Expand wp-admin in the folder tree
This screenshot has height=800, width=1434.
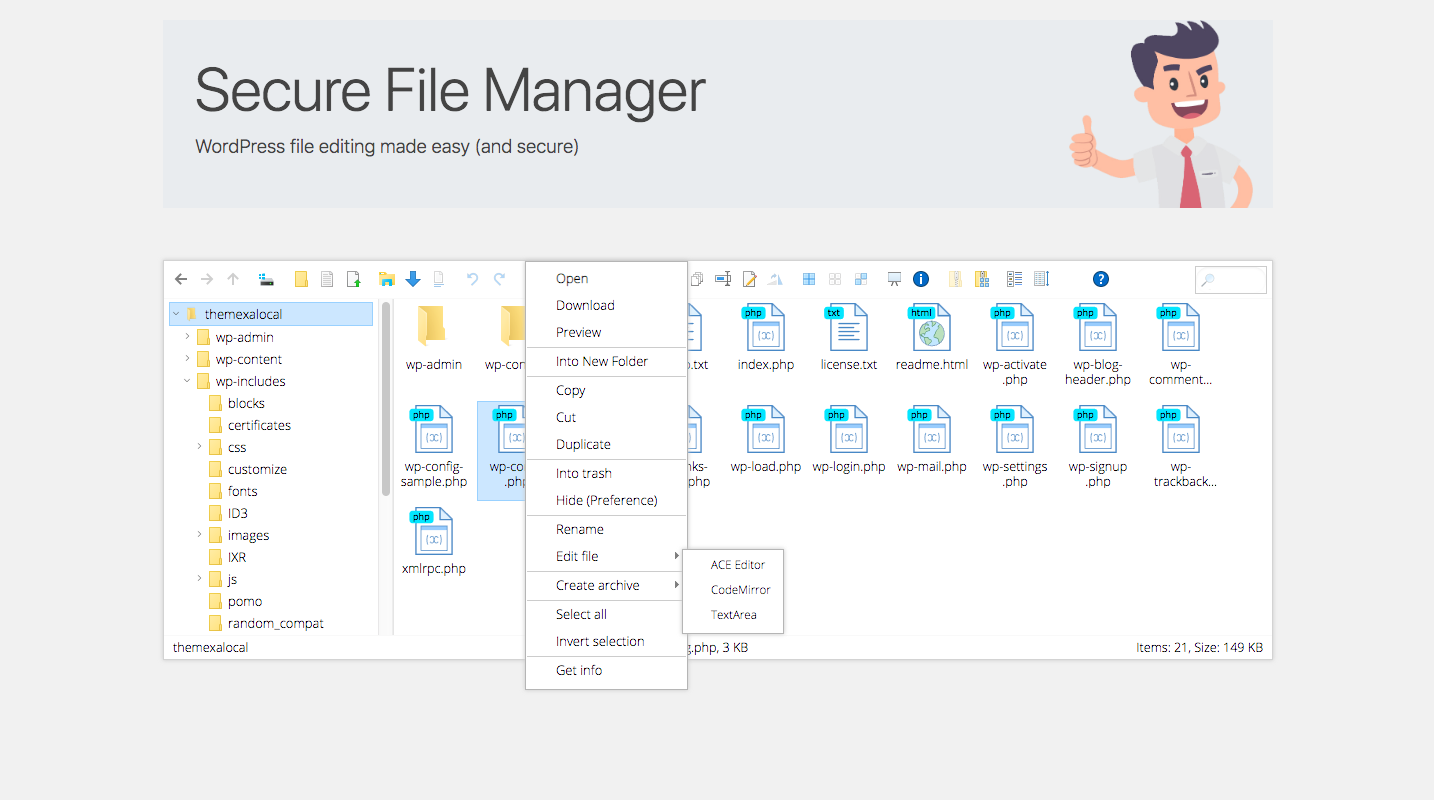(x=187, y=337)
